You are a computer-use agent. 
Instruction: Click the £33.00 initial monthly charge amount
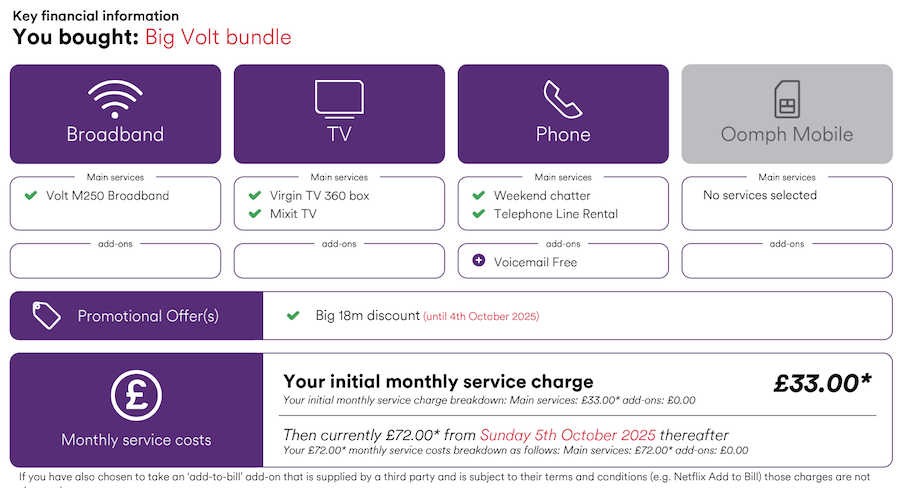click(823, 383)
